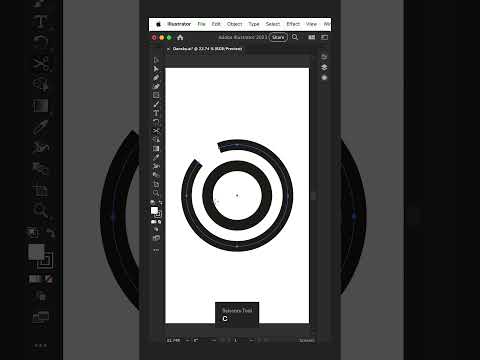The image size is (480, 360).
Task: Click the Share button
Action: (278, 37)
